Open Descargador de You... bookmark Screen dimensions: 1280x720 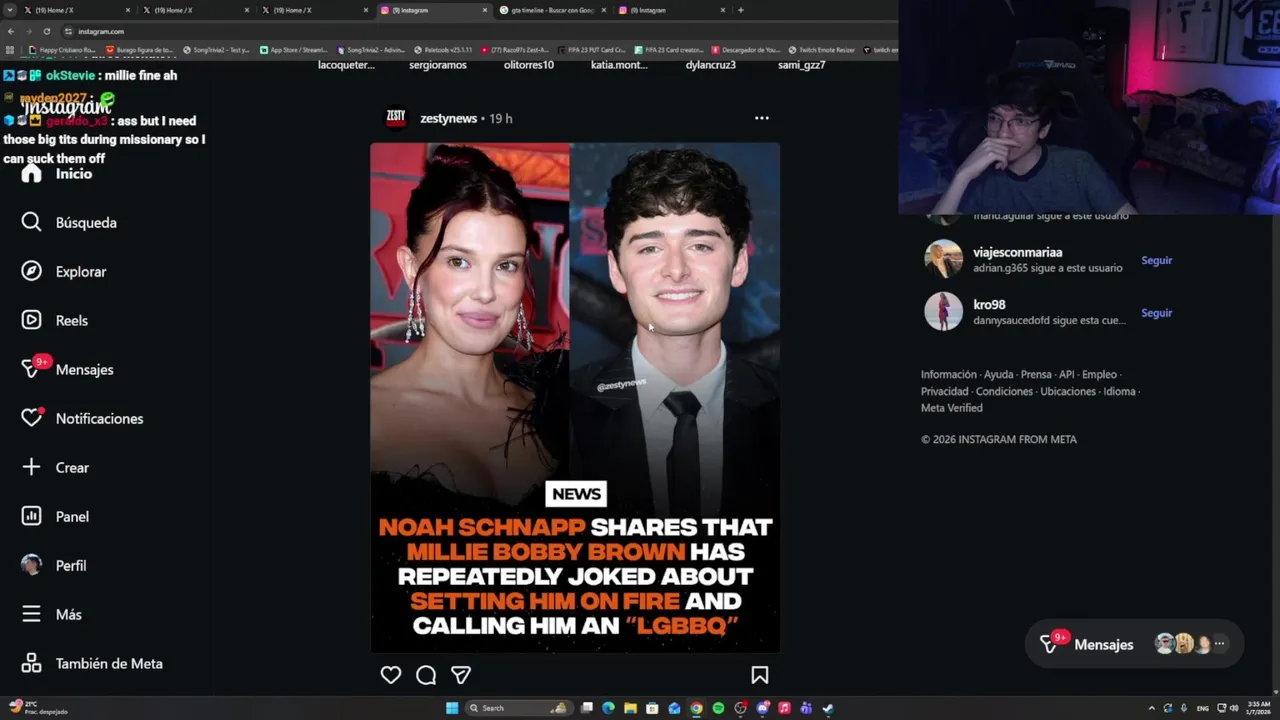[x=745, y=50]
